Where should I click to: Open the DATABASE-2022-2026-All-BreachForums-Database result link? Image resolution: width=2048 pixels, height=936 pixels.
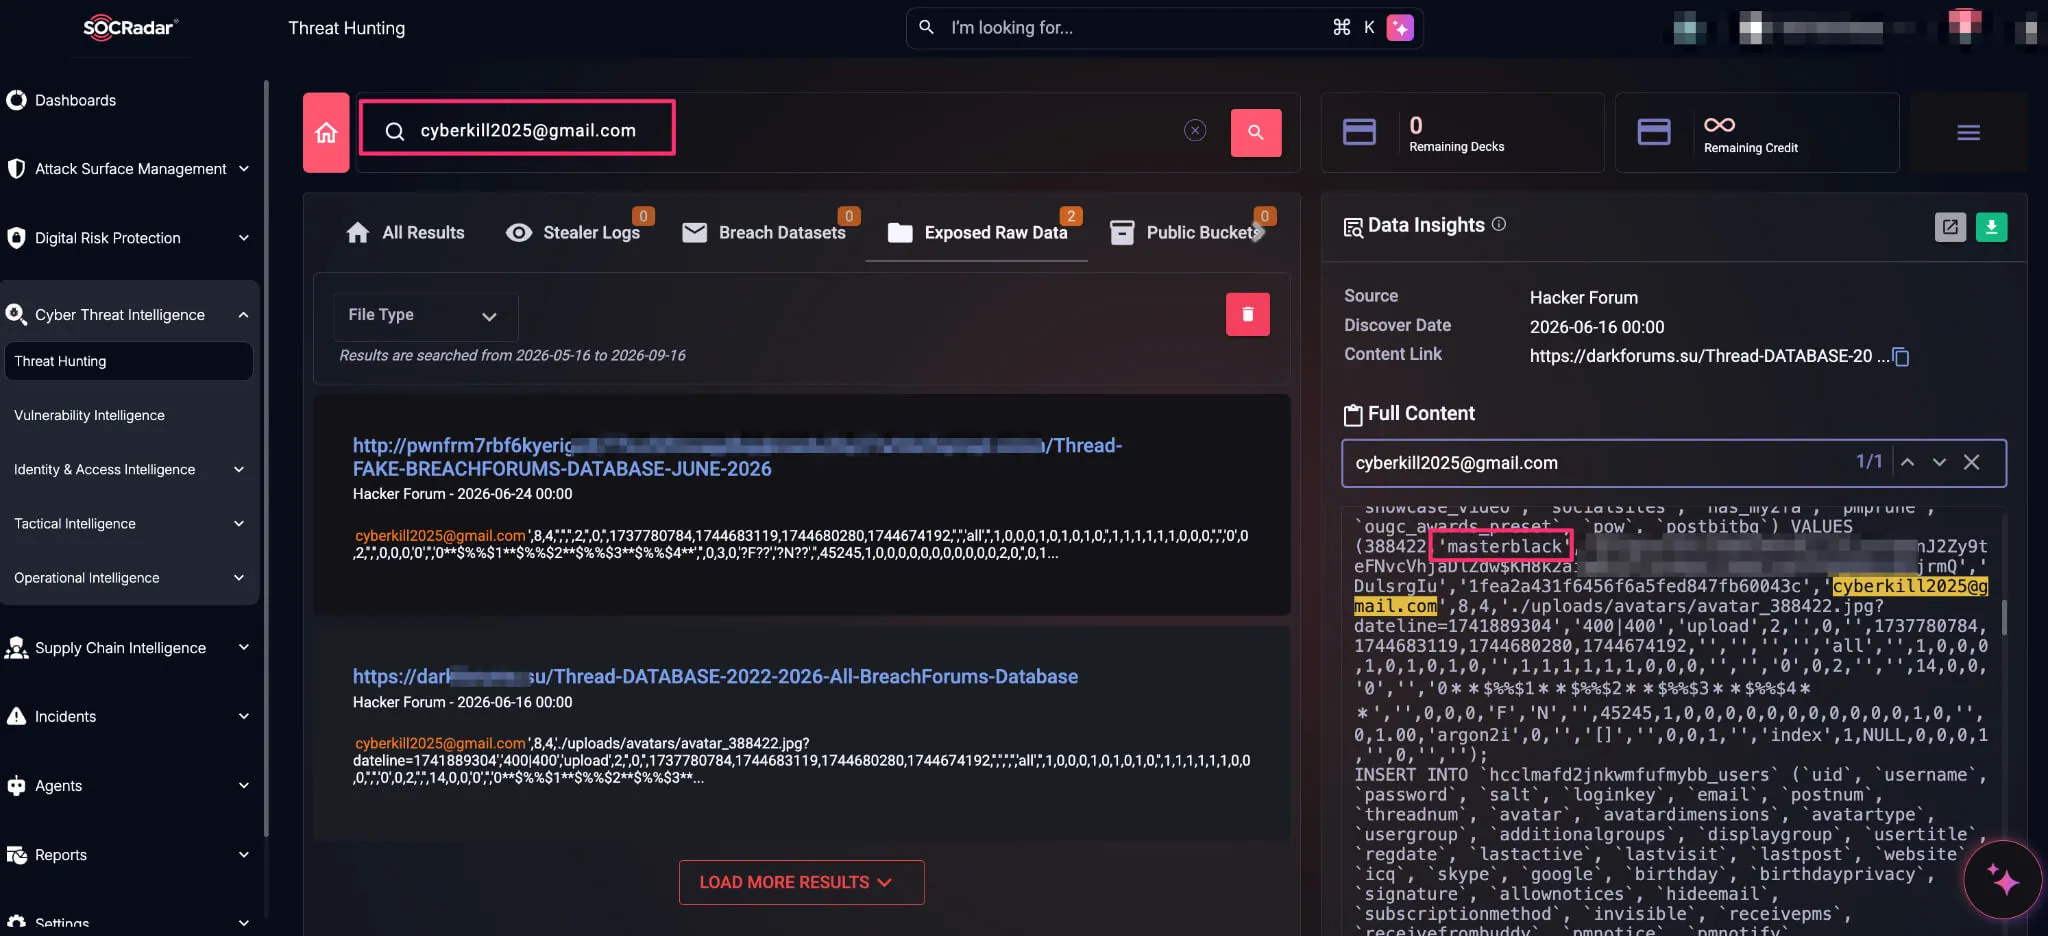point(715,677)
